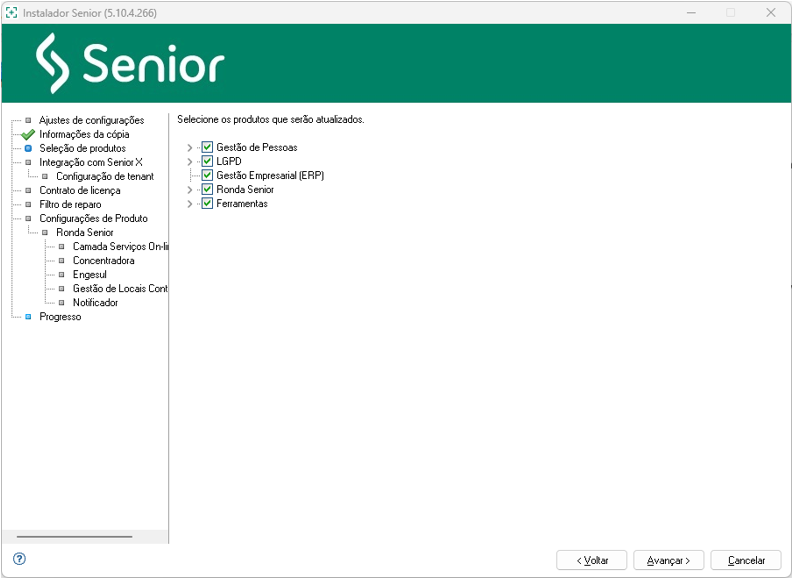Uncheck the Gestão de Pessoas checkbox
795x579 pixels.
207,148
